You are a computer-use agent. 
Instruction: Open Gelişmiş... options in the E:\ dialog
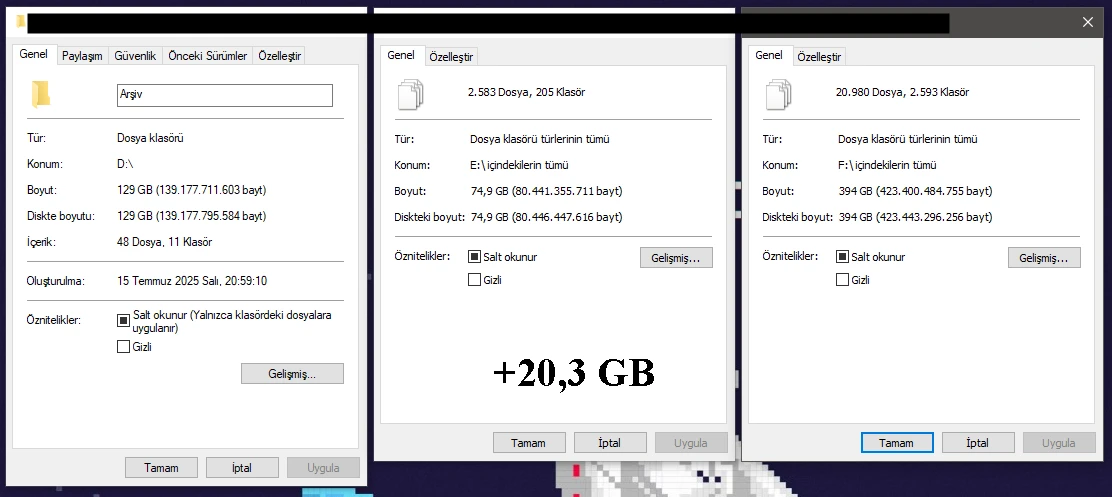click(676, 258)
